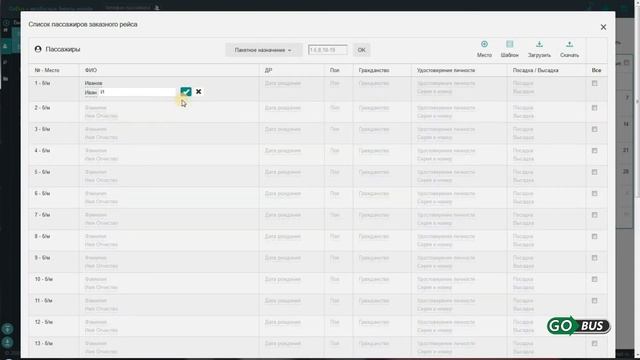Click Посадка field in row 1
The width and height of the screenshot is (640, 360).
click(523, 83)
